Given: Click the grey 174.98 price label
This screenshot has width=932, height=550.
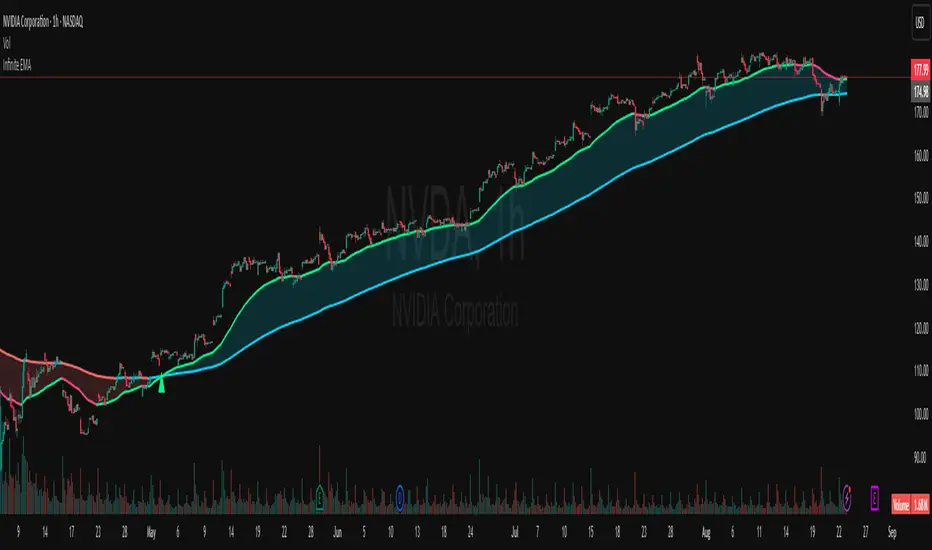Looking at the screenshot, I should [920, 92].
